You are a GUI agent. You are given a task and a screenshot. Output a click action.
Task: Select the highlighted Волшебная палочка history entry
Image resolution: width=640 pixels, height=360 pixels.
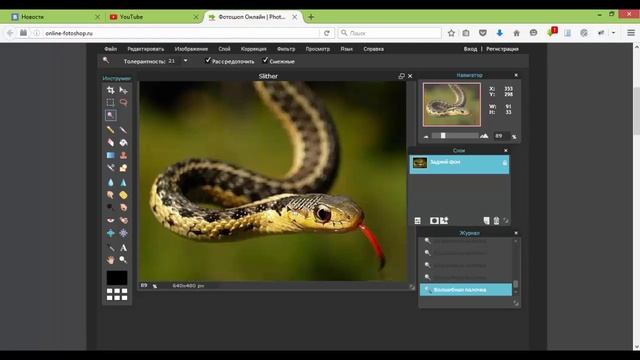coord(466,290)
